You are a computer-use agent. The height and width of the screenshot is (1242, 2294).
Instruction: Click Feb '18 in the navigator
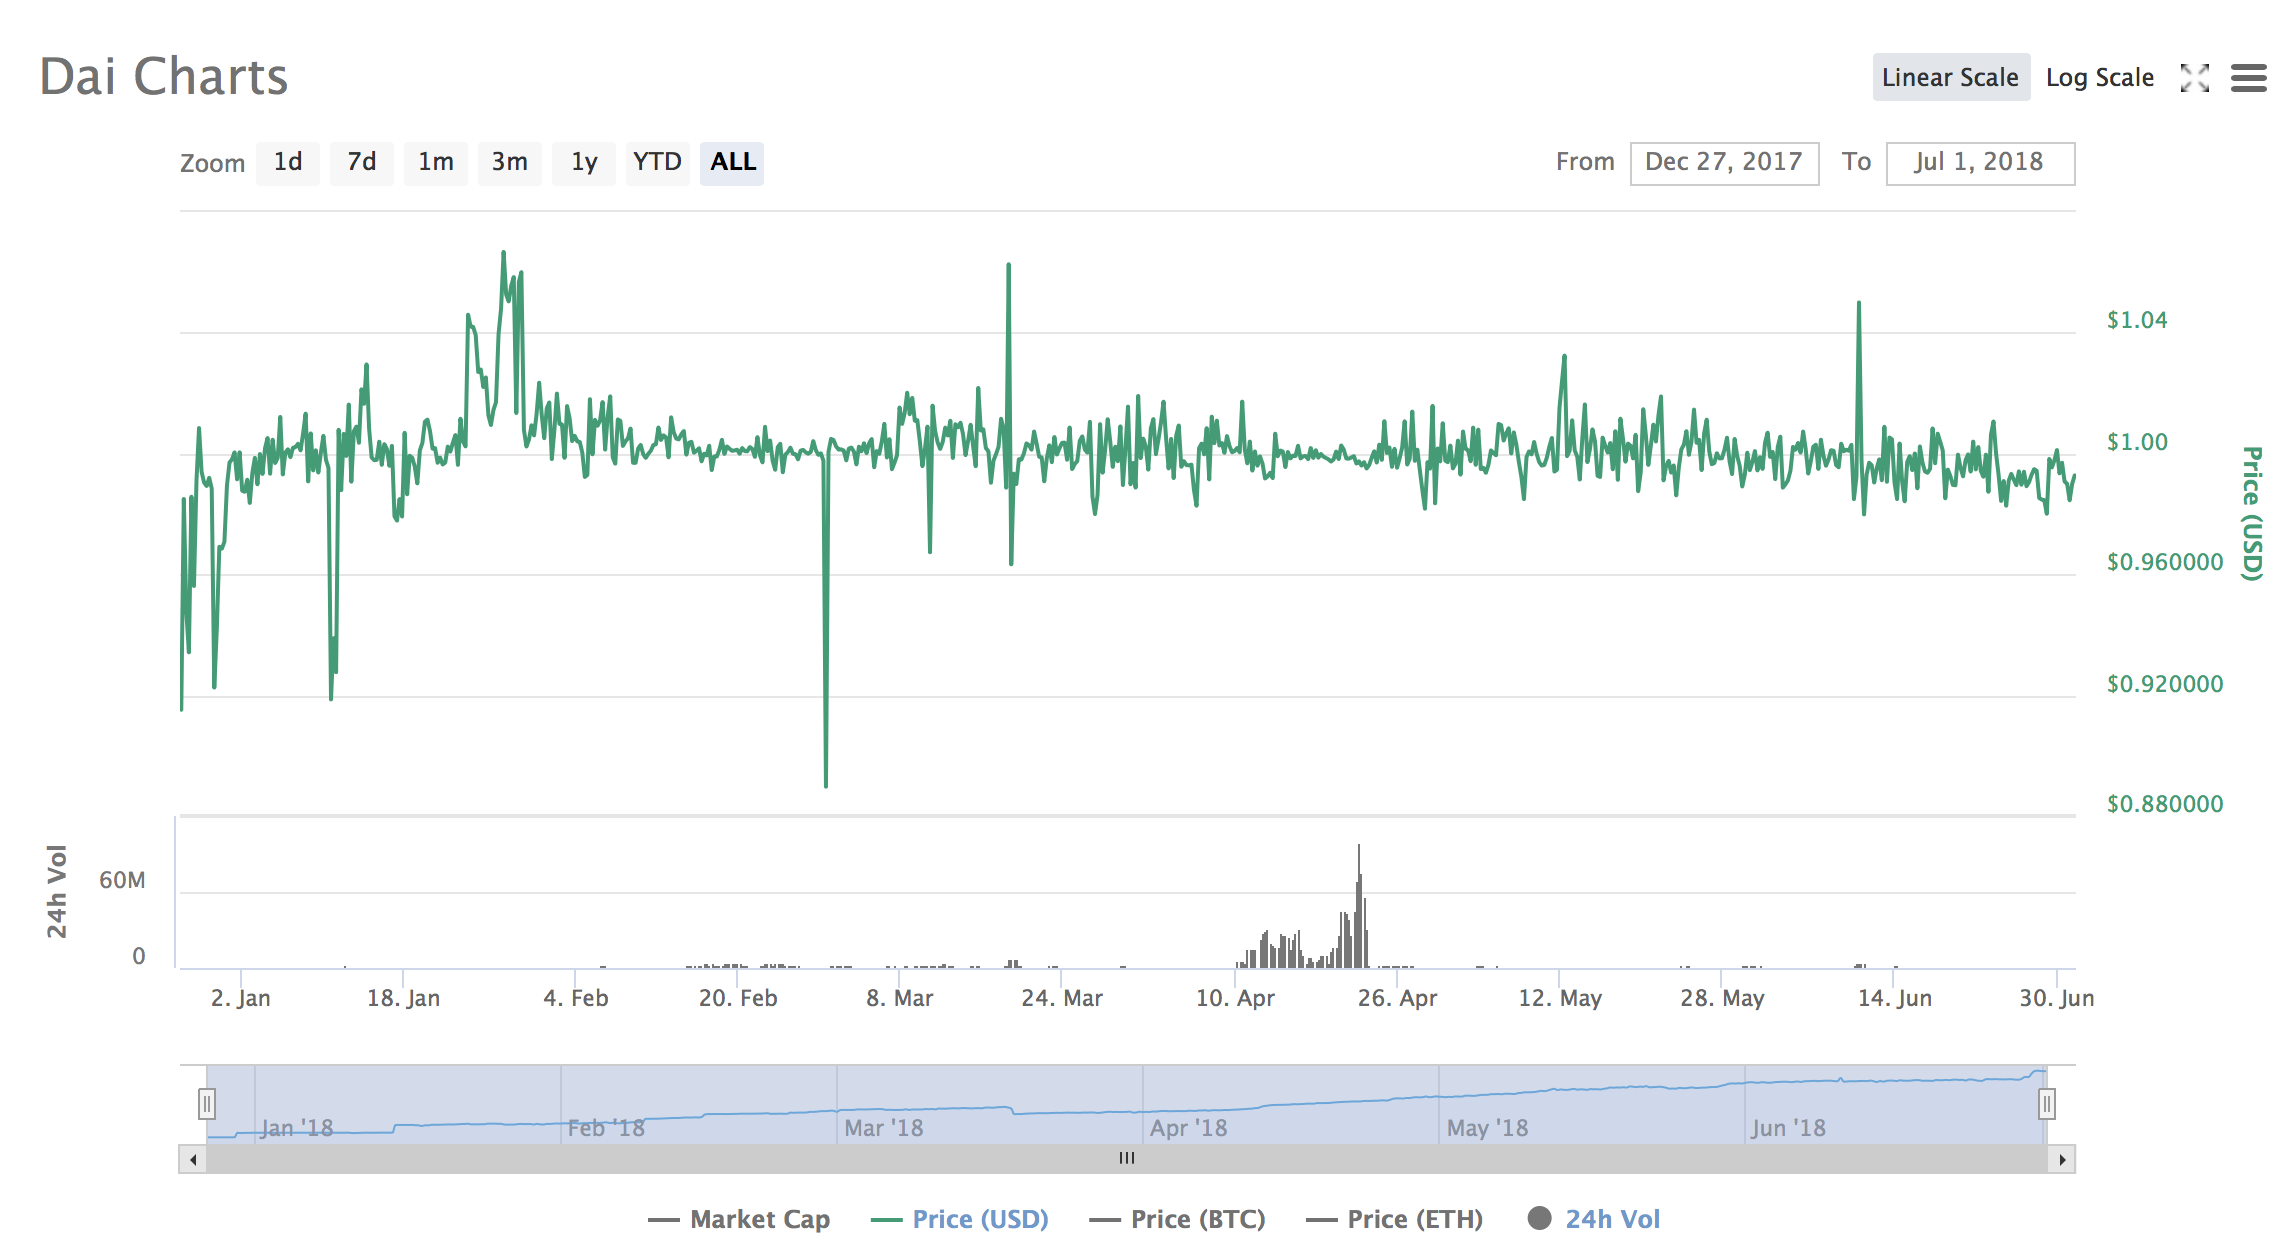click(606, 1128)
